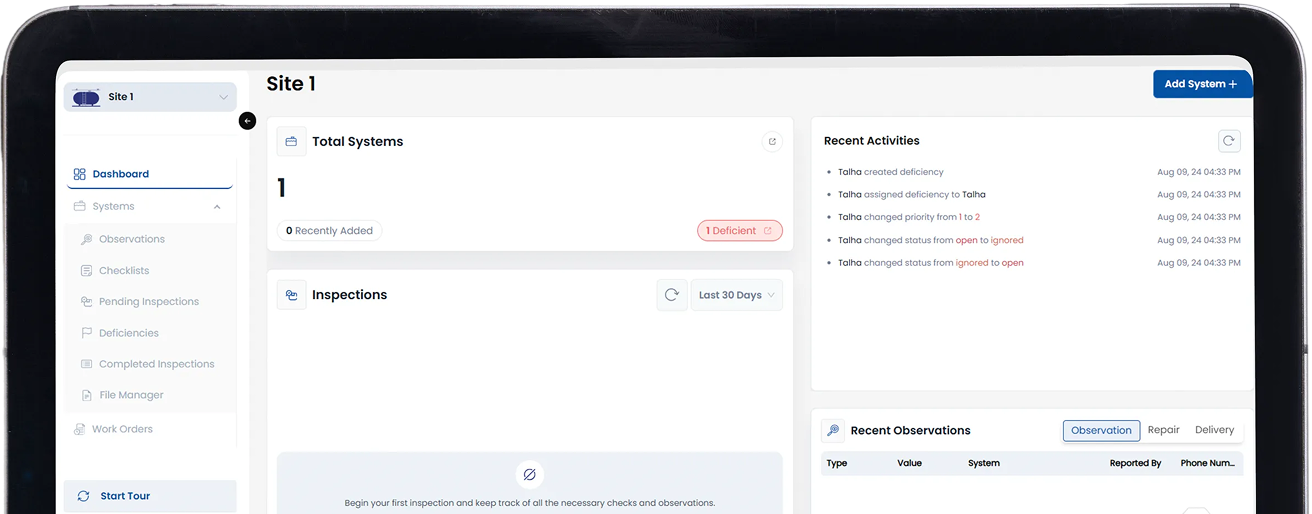Click the Add System button
Image resolution: width=1312 pixels, height=514 pixels.
pyautogui.click(x=1201, y=84)
